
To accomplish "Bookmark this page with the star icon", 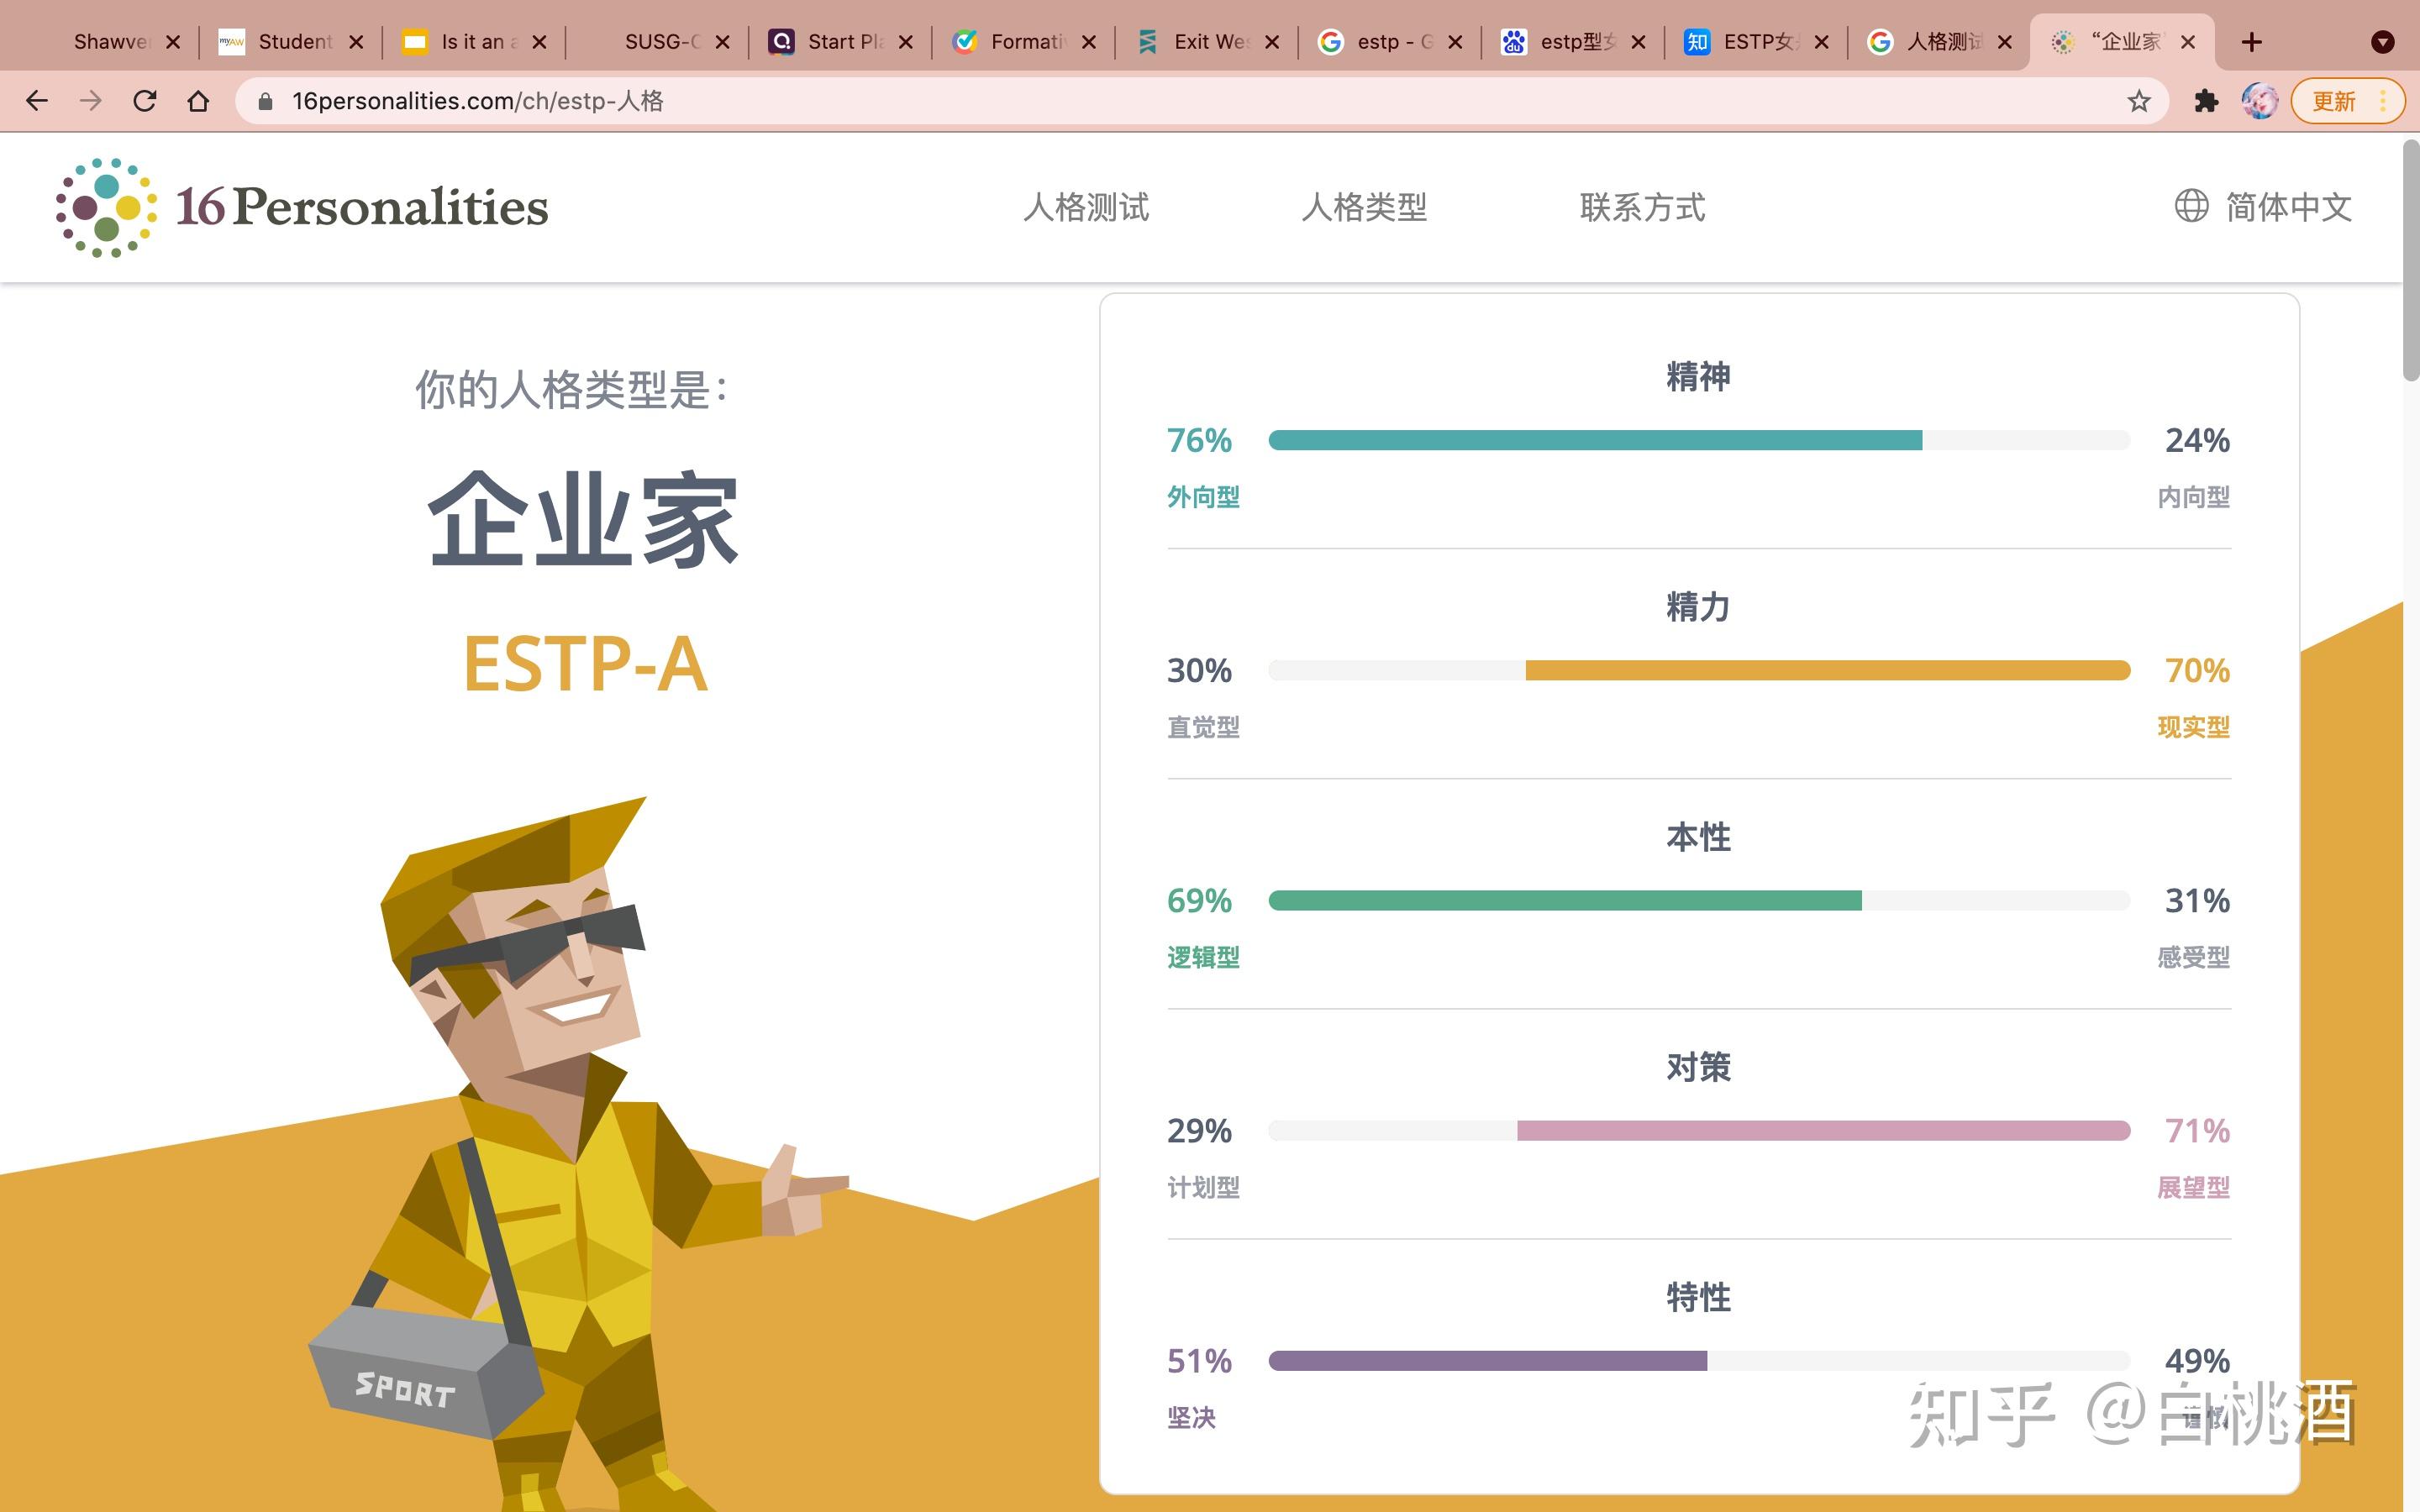I will [2138, 101].
